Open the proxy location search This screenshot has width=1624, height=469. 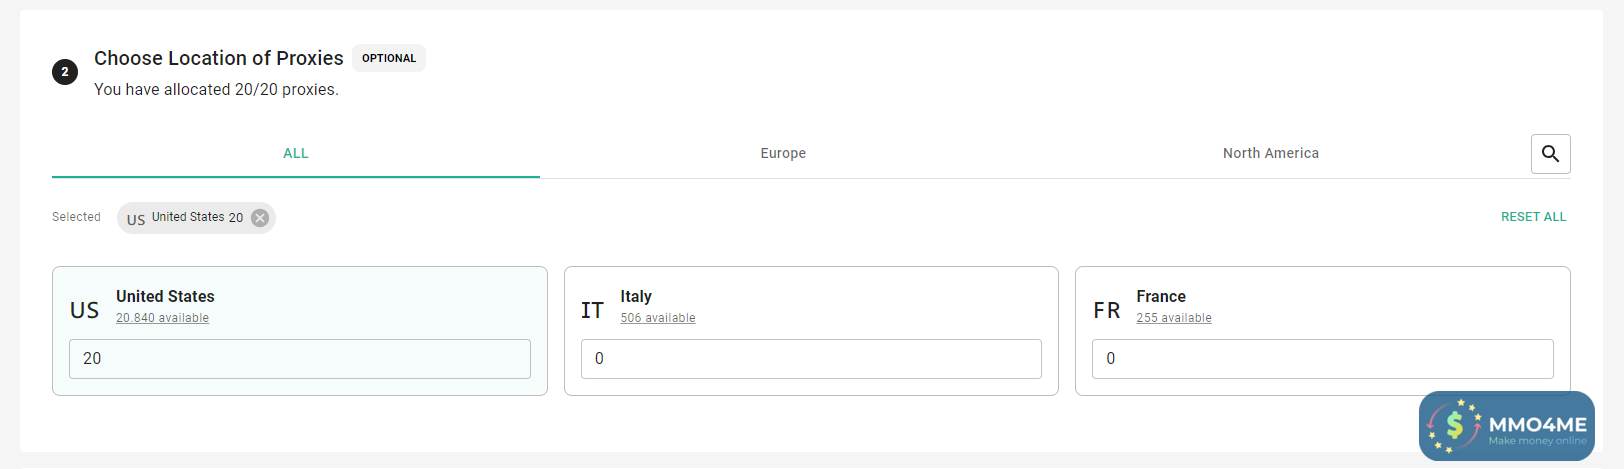coord(1550,154)
